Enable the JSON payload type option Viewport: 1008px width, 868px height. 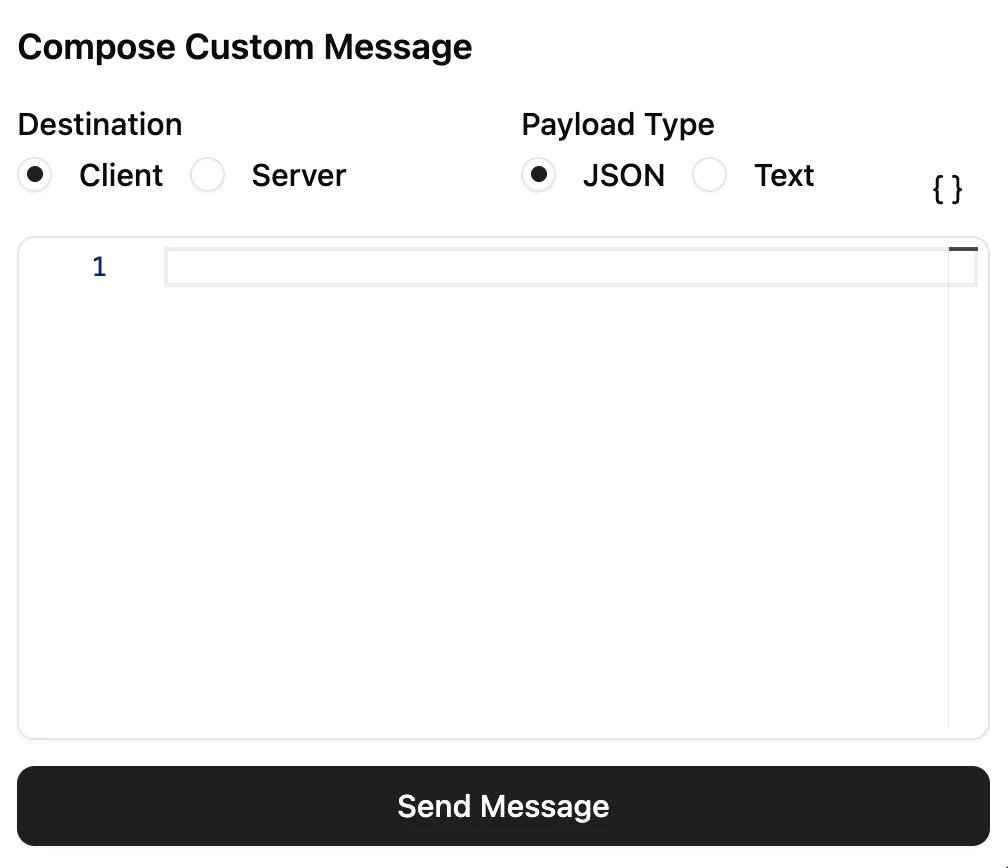[539, 175]
